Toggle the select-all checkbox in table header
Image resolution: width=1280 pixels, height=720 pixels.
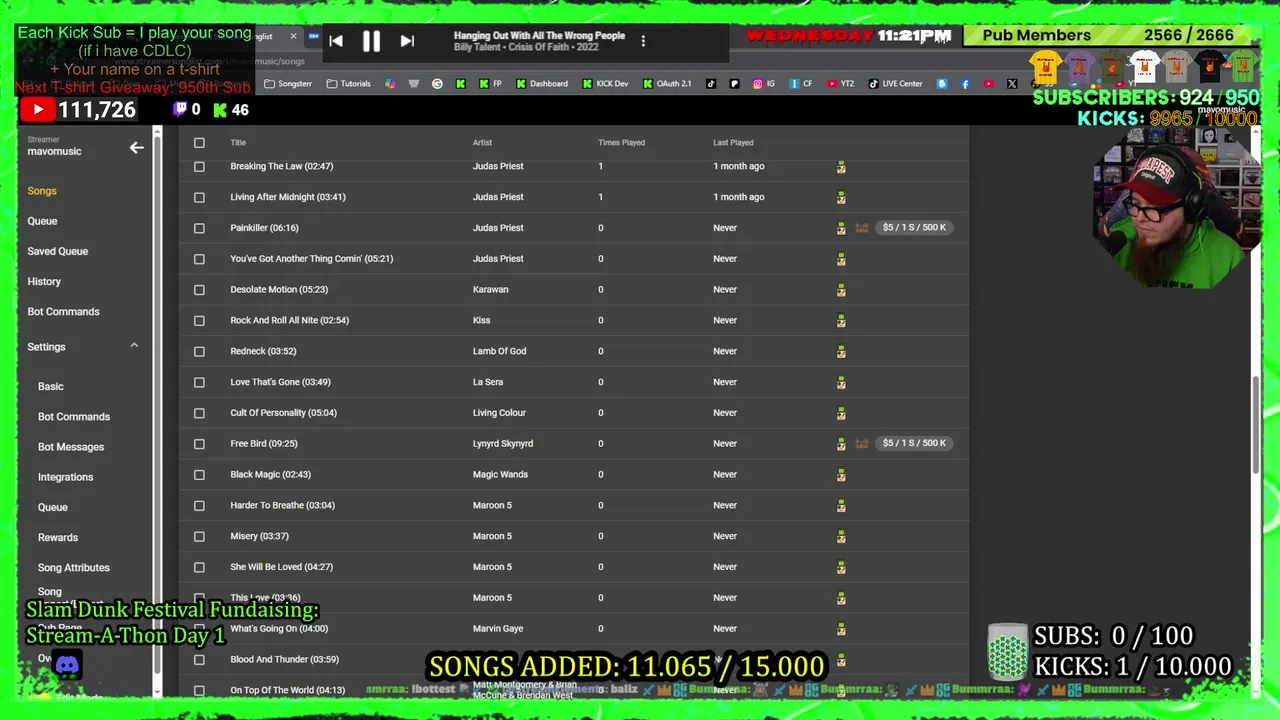[199, 143]
